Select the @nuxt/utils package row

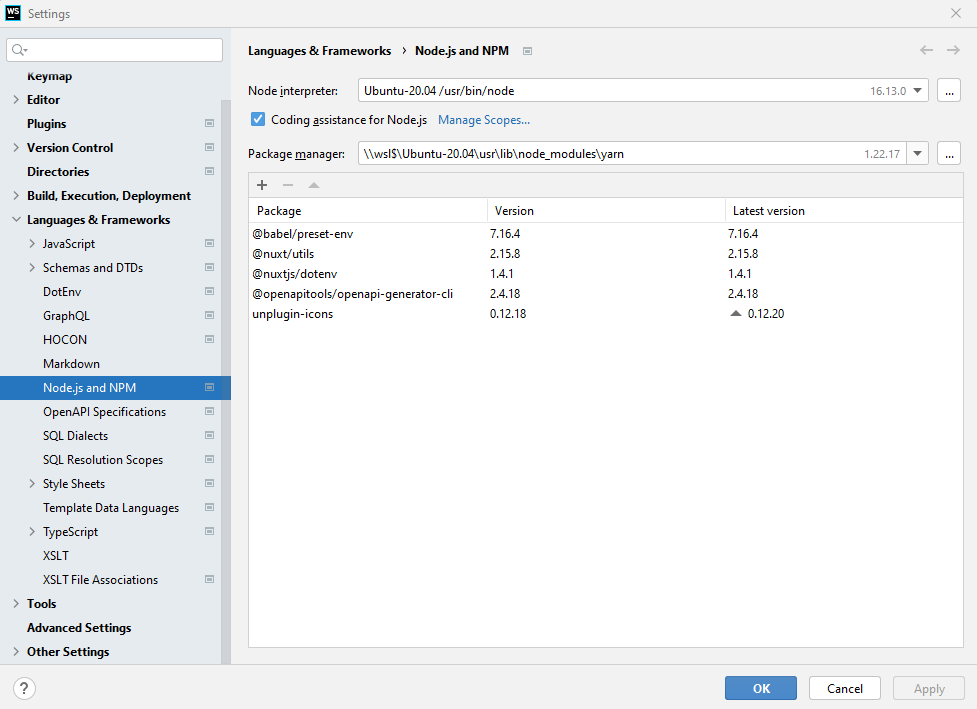[x=606, y=254]
